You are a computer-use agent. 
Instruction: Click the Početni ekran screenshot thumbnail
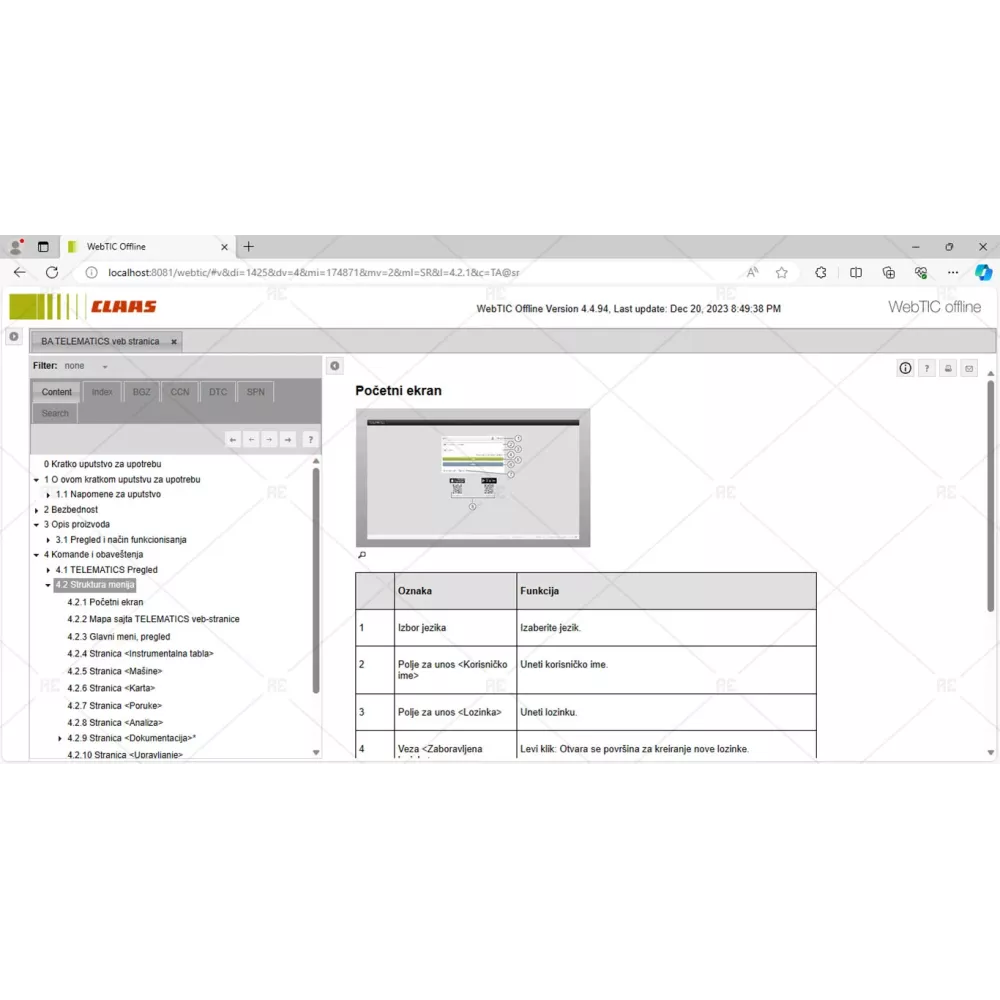point(473,478)
